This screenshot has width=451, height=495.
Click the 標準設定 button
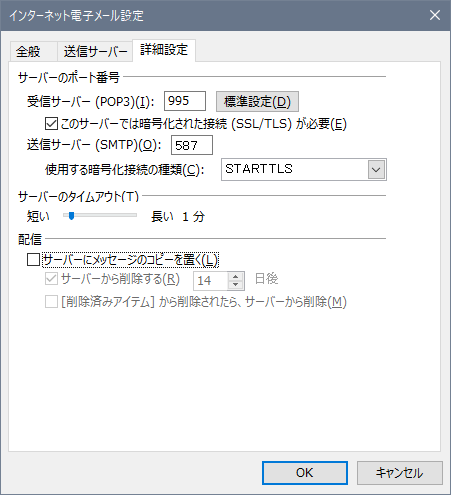[x=257, y=101]
